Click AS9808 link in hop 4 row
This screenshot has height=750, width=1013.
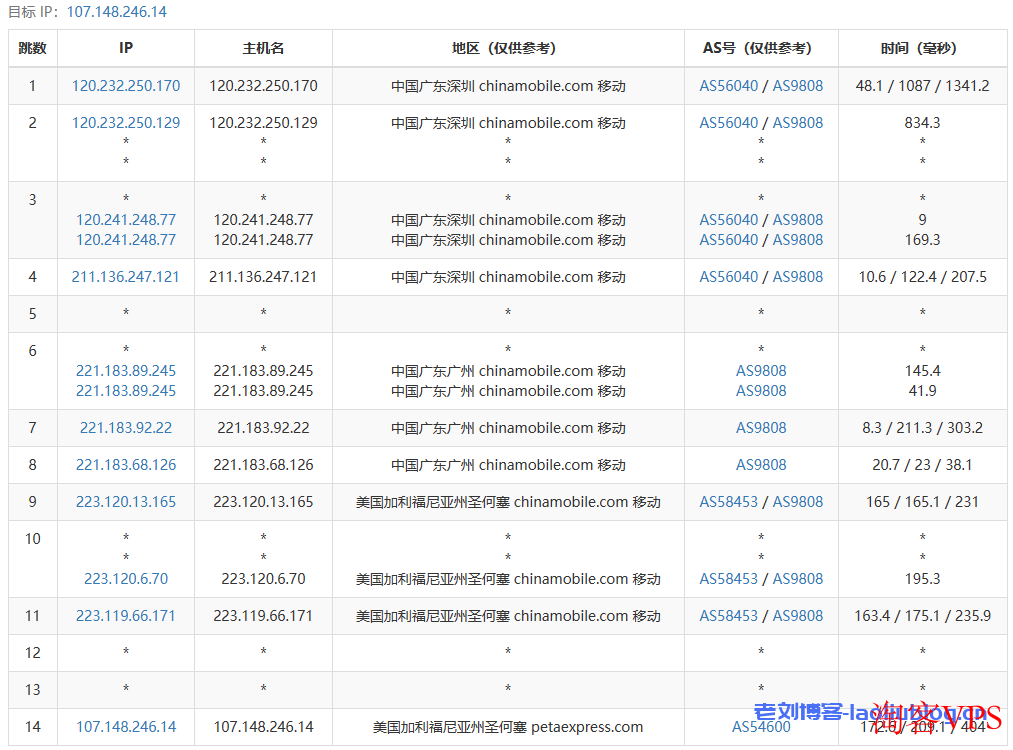pyautogui.click(x=798, y=276)
